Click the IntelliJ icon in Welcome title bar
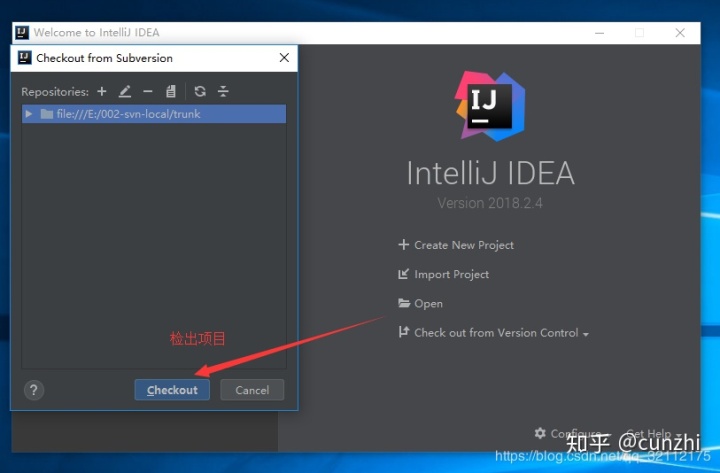Screen dimensions: 720x473 tap(22, 32)
